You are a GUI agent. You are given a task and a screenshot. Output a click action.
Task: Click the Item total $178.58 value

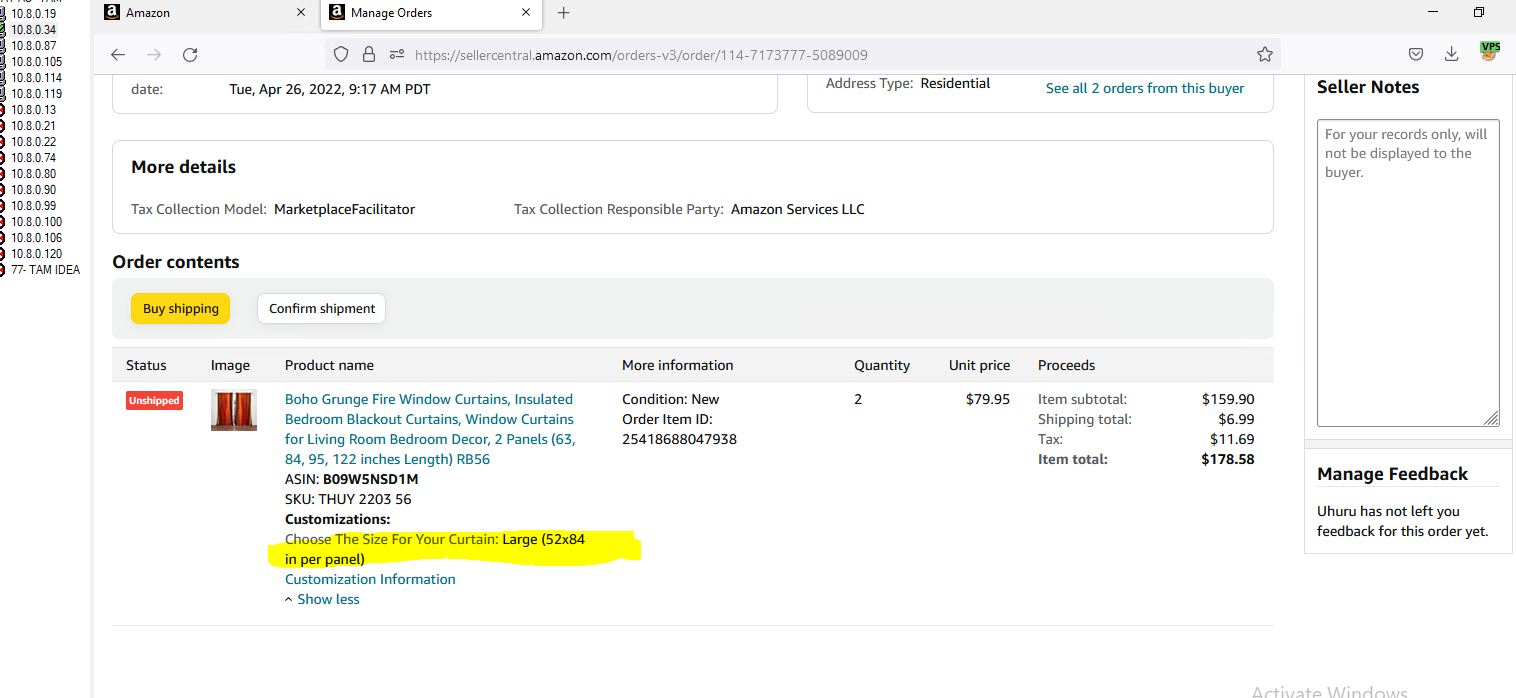(x=1228, y=459)
